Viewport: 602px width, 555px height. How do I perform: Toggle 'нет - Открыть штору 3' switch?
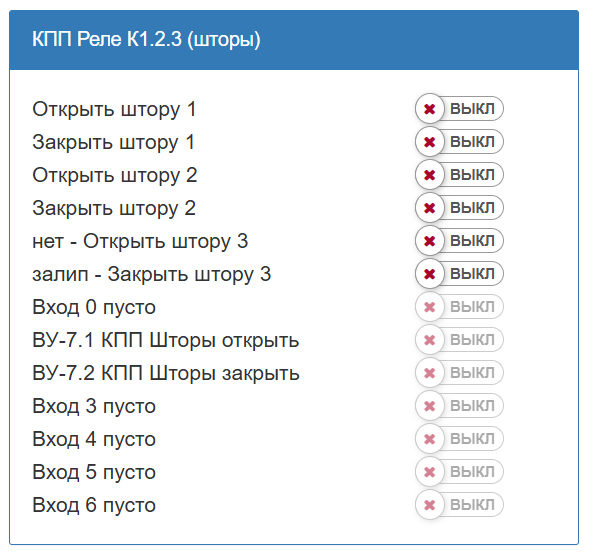coord(459,241)
